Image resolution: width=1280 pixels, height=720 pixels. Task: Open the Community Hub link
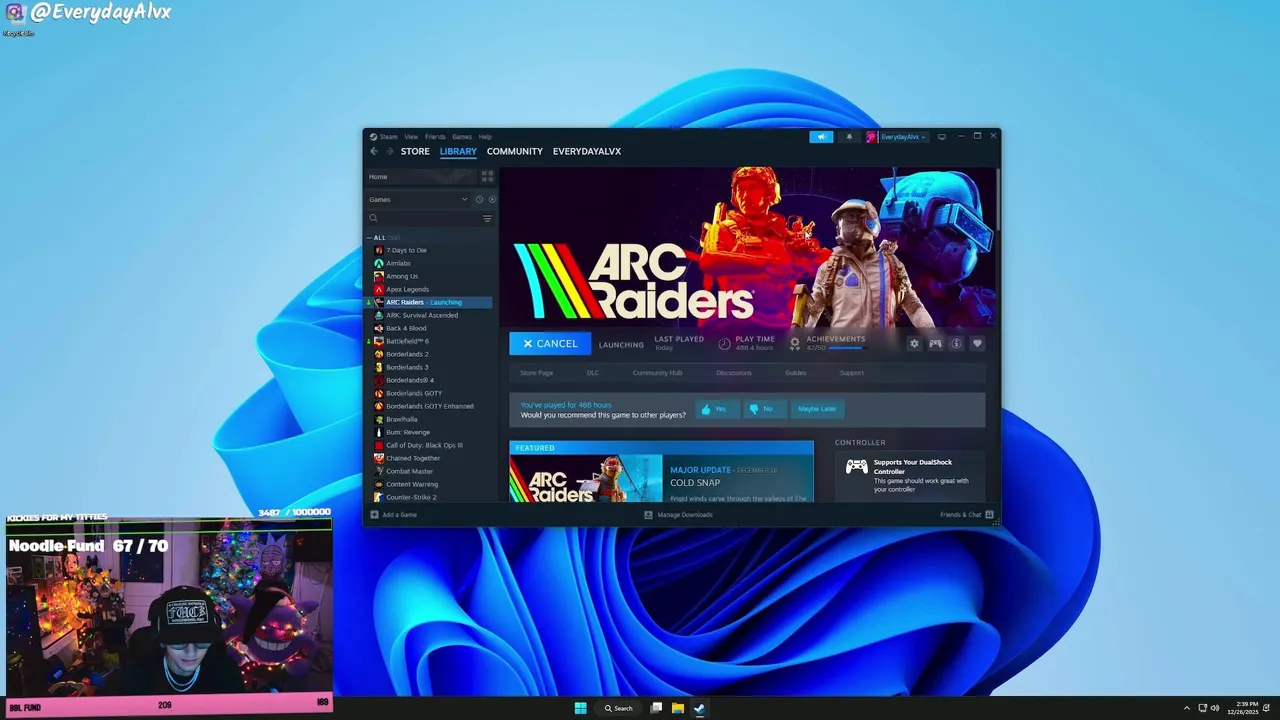pyautogui.click(x=657, y=373)
